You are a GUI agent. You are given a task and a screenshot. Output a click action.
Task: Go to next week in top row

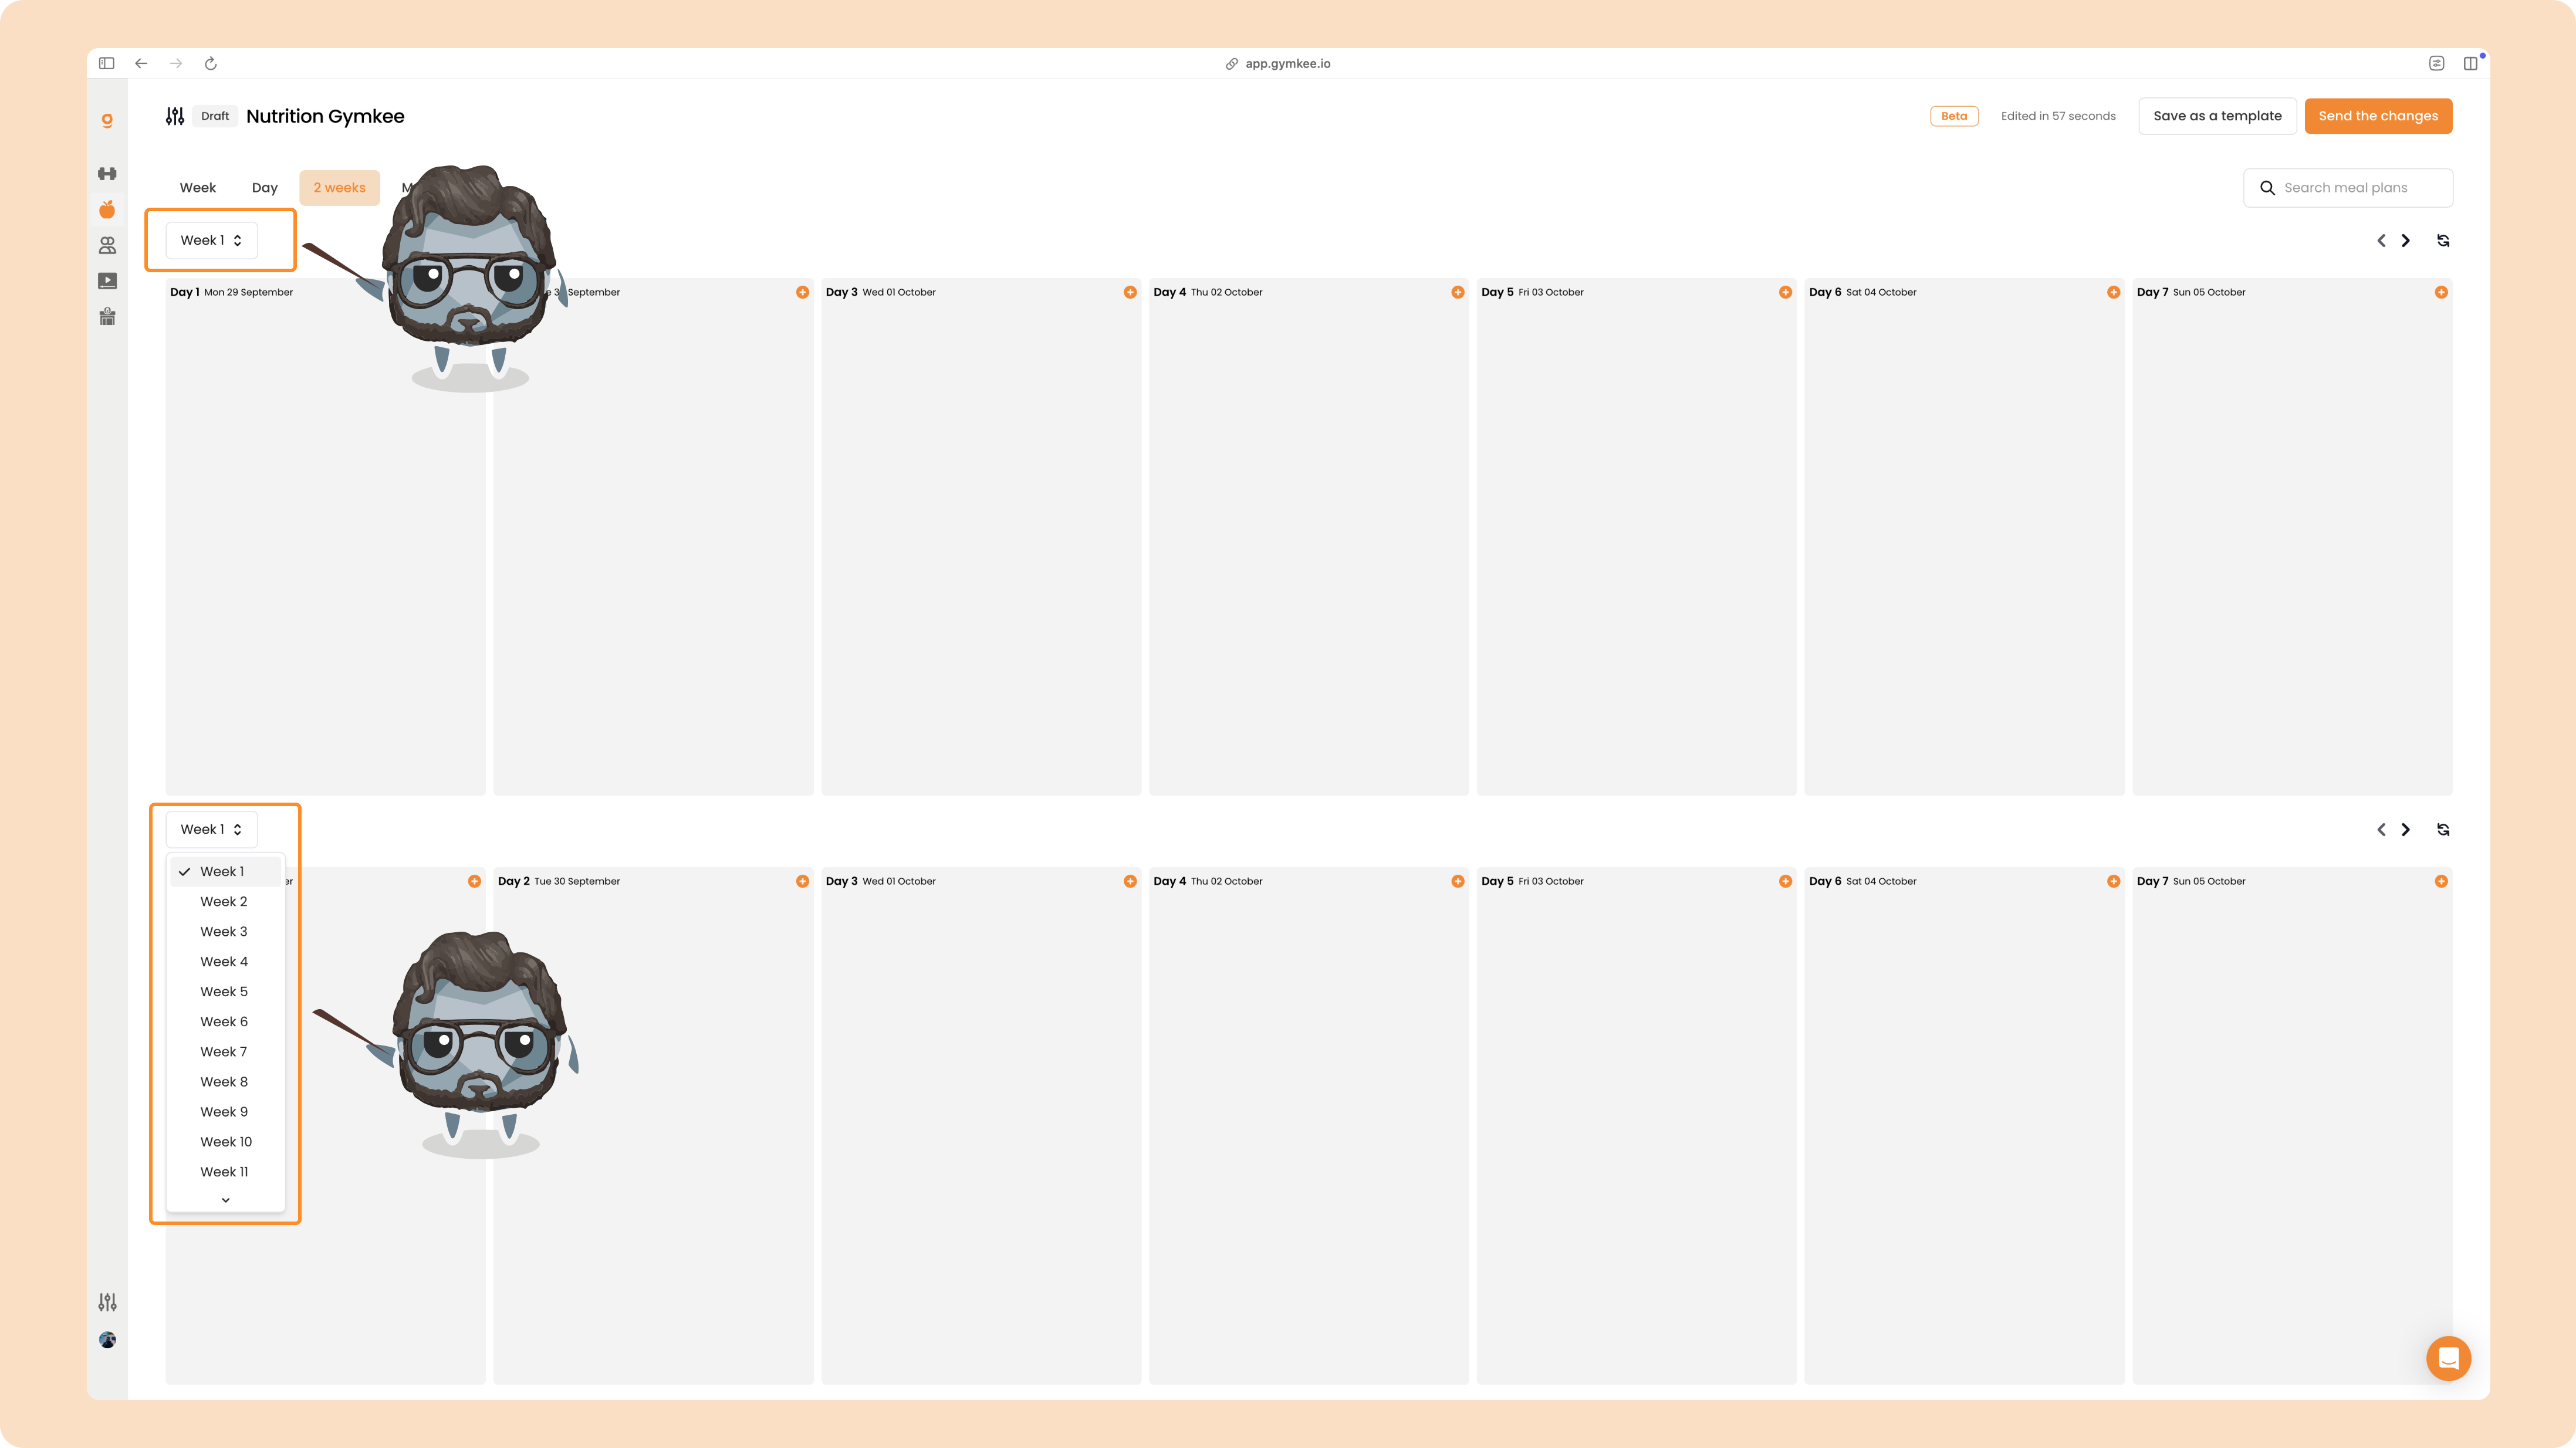[x=2406, y=240]
